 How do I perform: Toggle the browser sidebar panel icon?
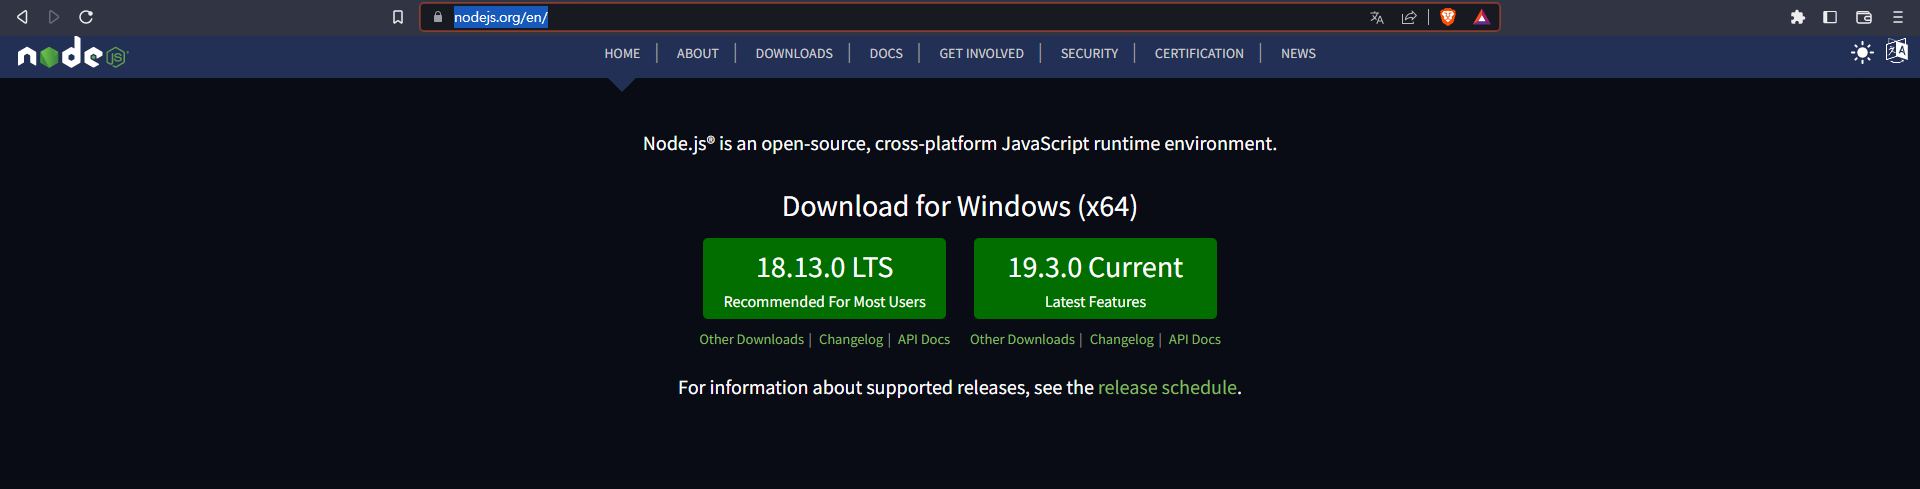pyautogui.click(x=1830, y=17)
